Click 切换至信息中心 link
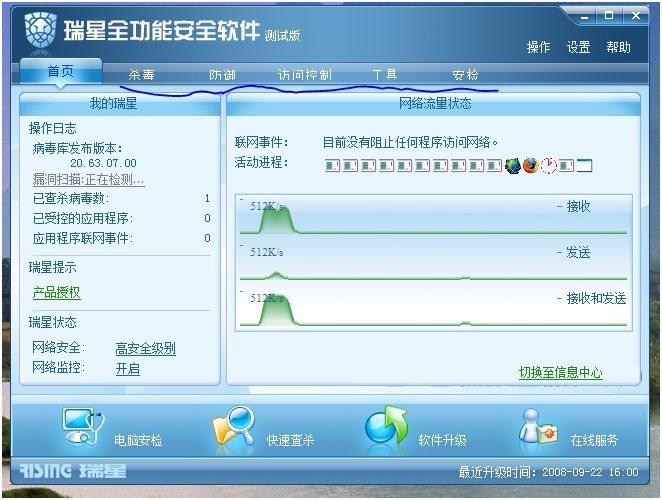 pyautogui.click(x=561, y=372)
